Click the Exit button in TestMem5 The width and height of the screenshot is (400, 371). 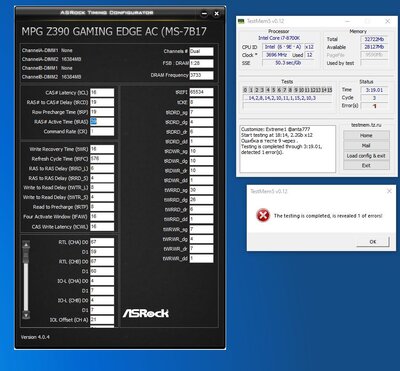point(366,165)
